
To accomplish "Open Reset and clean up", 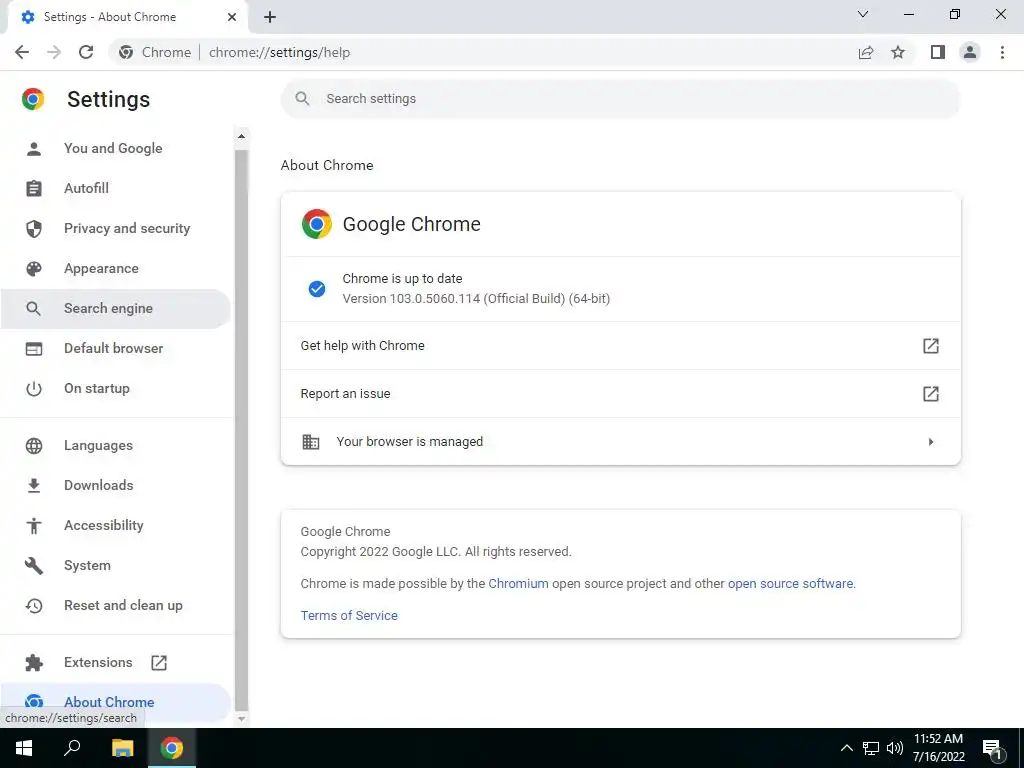I will click(x=116, y=605).
